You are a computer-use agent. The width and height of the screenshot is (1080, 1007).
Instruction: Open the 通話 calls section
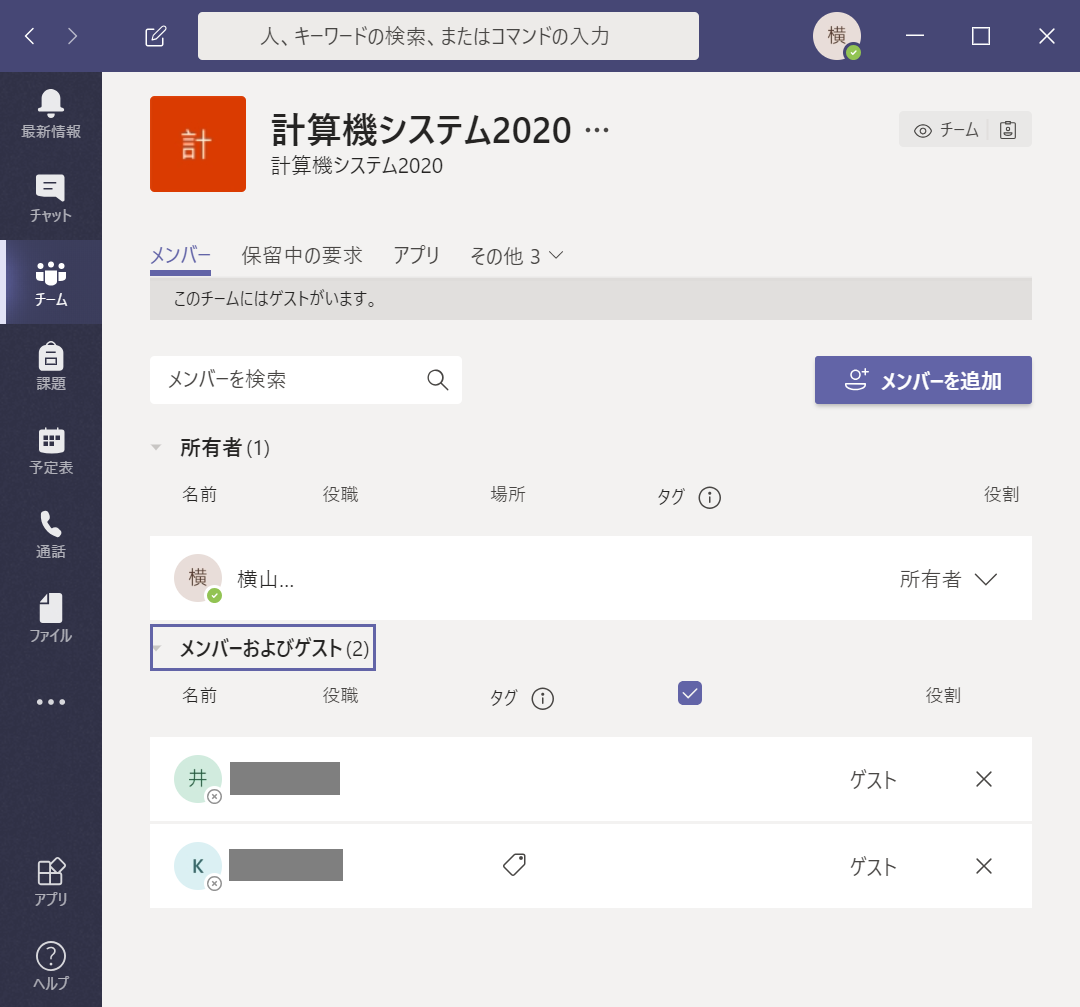tap(51, 534)
